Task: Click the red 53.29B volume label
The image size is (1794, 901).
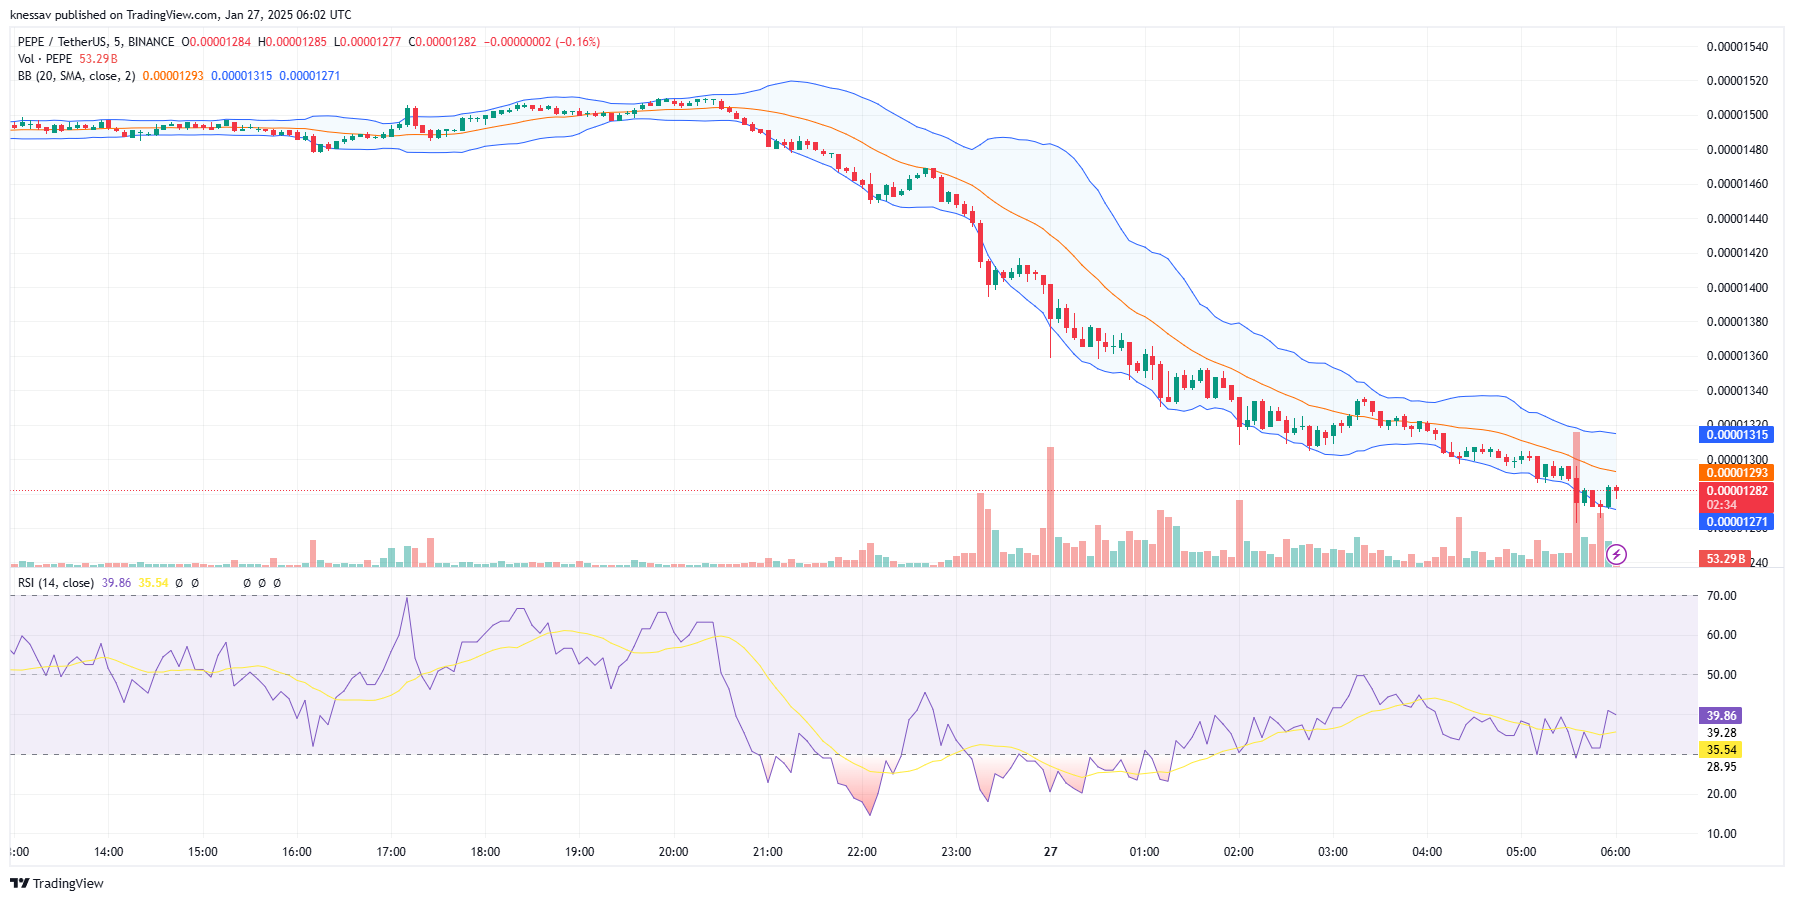Action: 1725,559
